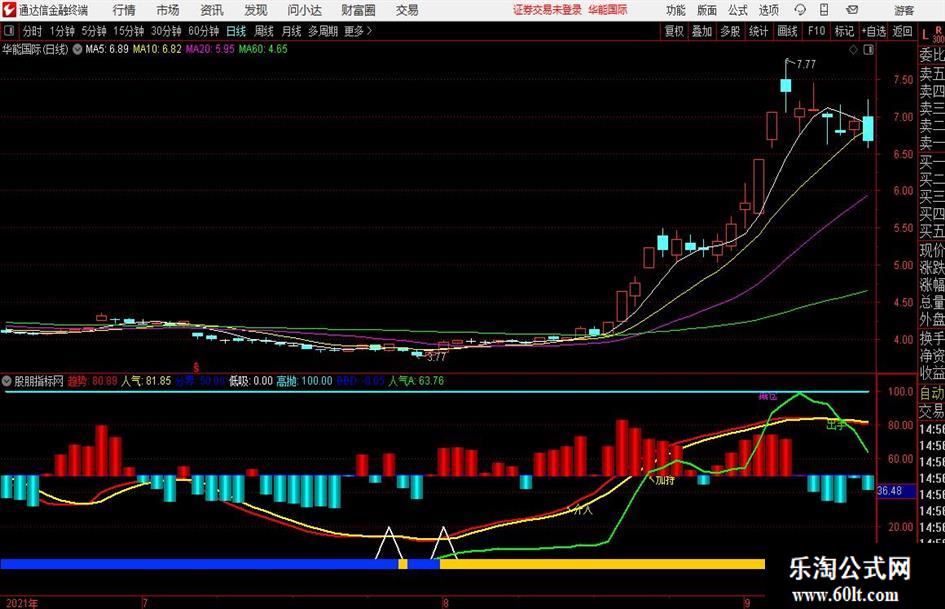Open the 行情 menu
This screenshot has width=945, height=609.
[x=124, y=10]
